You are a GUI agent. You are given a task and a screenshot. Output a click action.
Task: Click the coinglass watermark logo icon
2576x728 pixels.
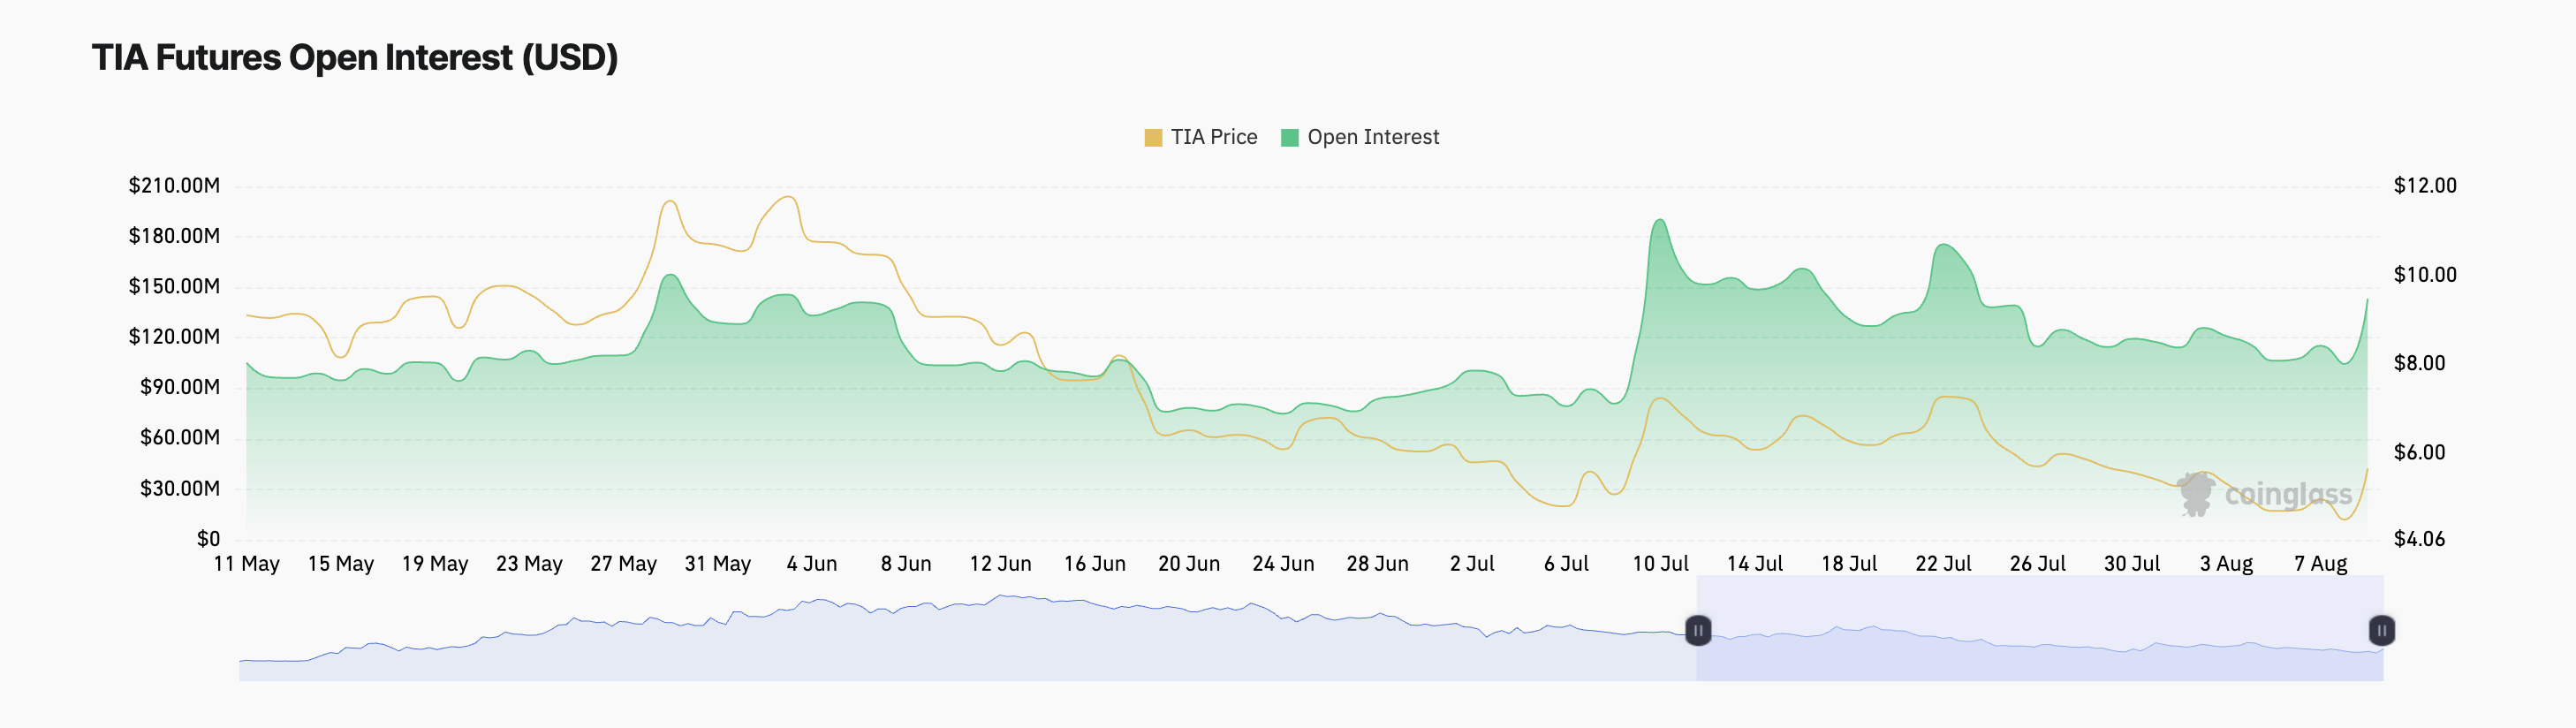pos(2196,494)
